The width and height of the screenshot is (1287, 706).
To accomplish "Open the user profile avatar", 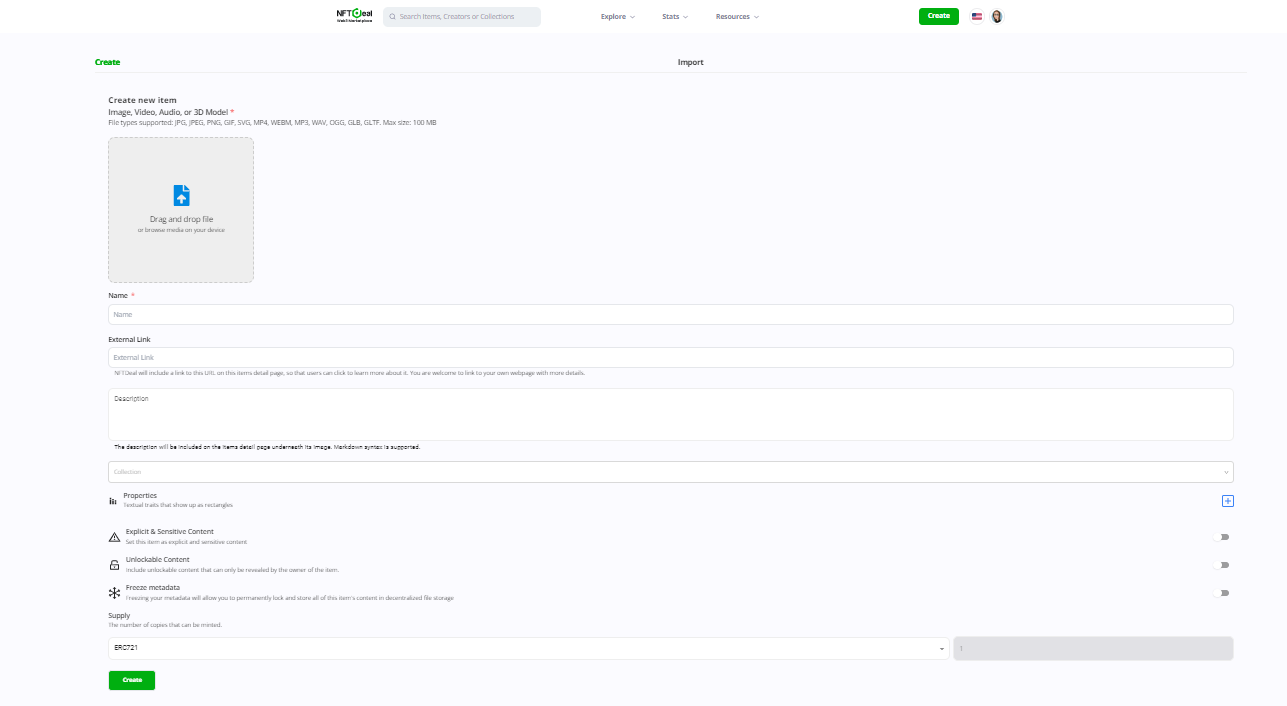I will click(x=997, y=17).
